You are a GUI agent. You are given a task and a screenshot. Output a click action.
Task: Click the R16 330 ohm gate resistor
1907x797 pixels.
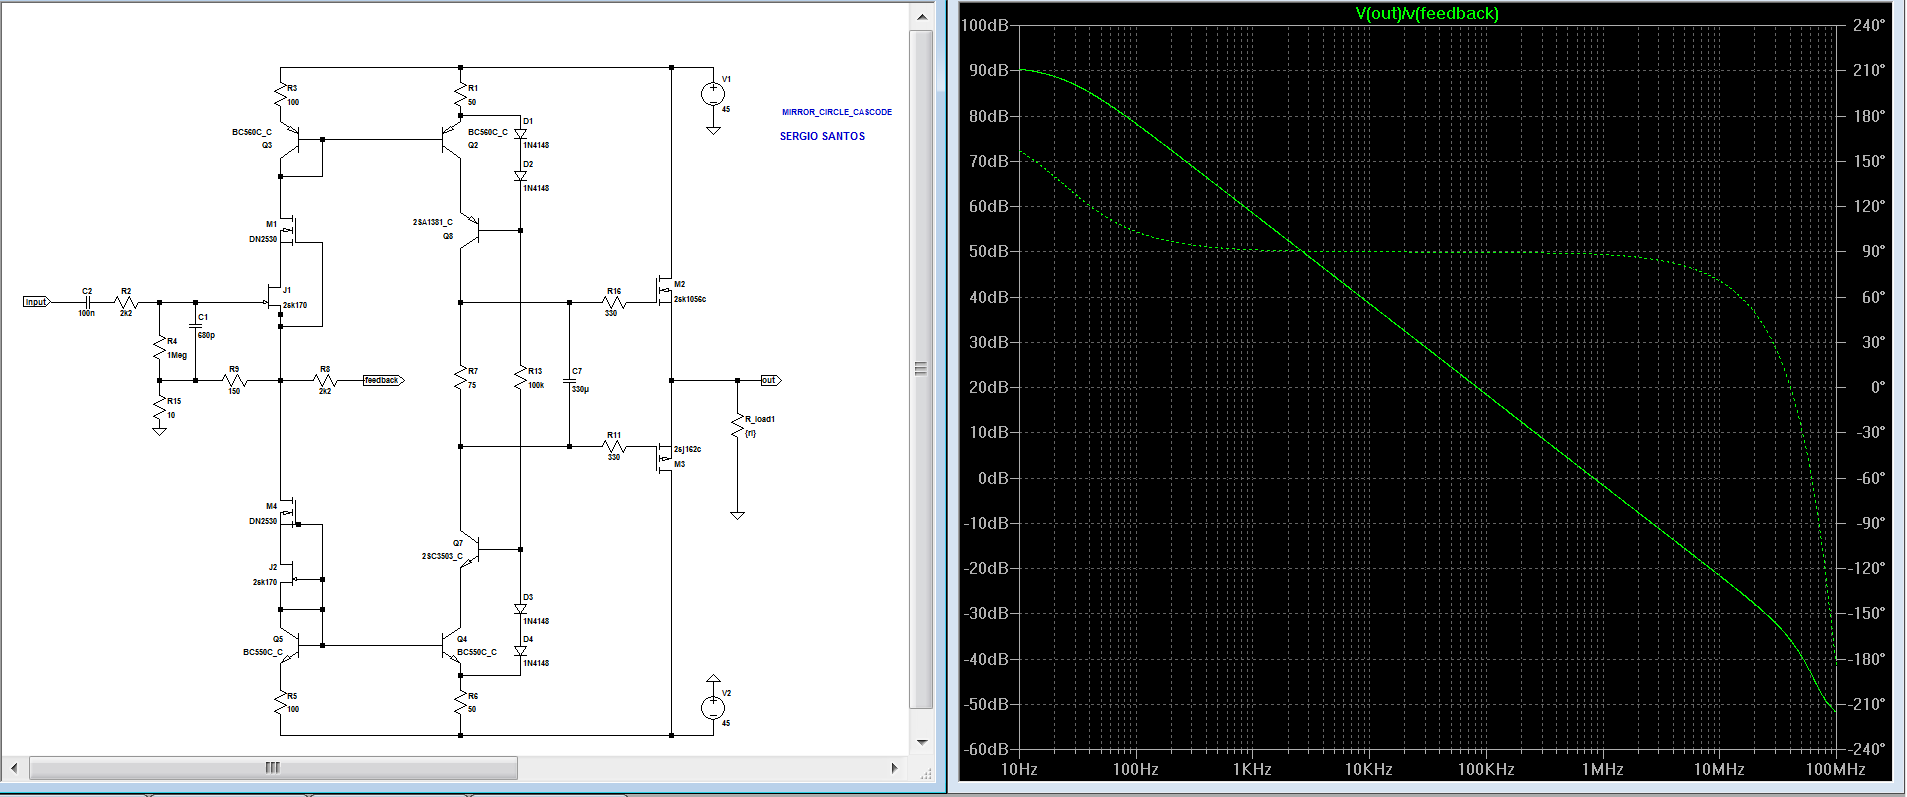click(x=613, y=302)
